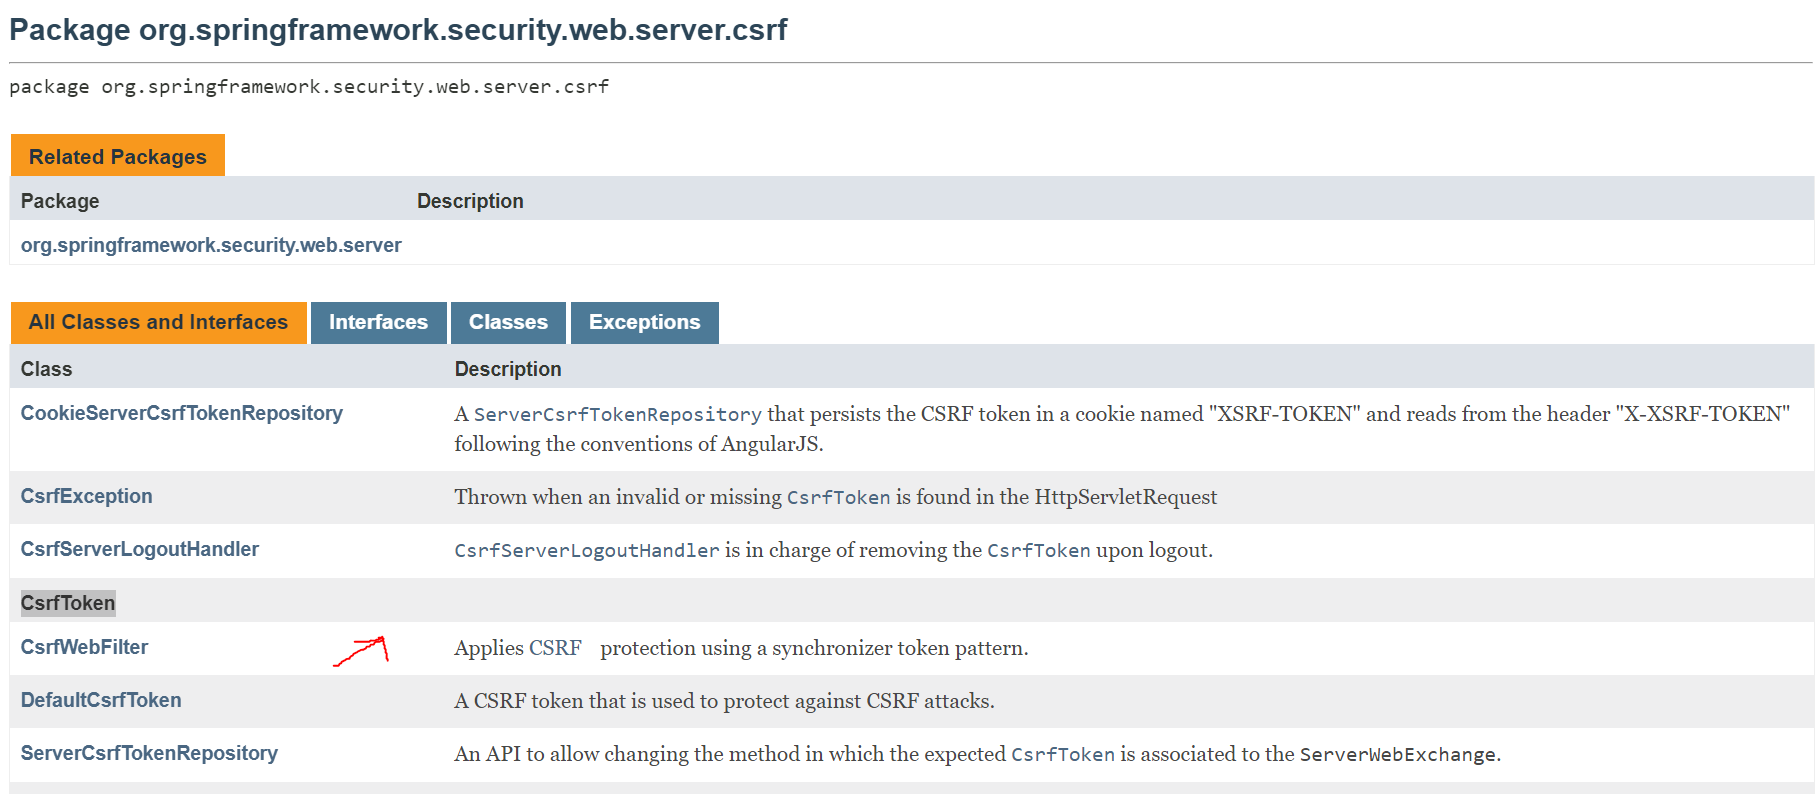This screenshot has width=1815, height=794.
Task: Click CsrfToken in the logout handler description
Action: click(1038, 551)
